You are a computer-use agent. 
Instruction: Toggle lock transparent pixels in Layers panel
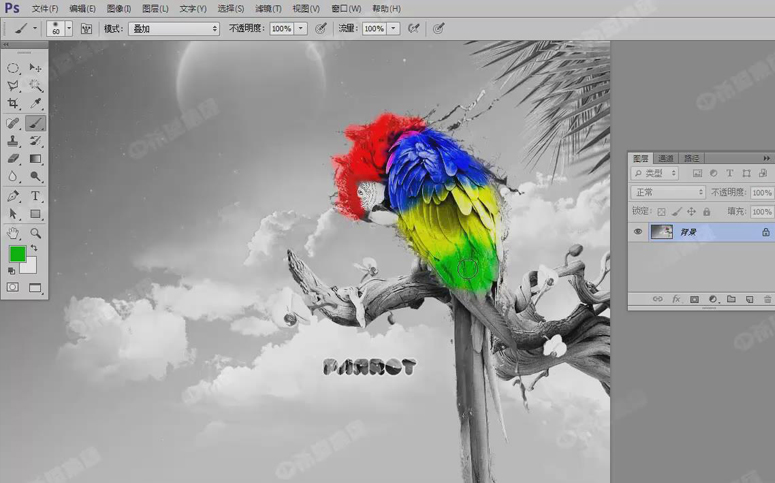(662, 212)
